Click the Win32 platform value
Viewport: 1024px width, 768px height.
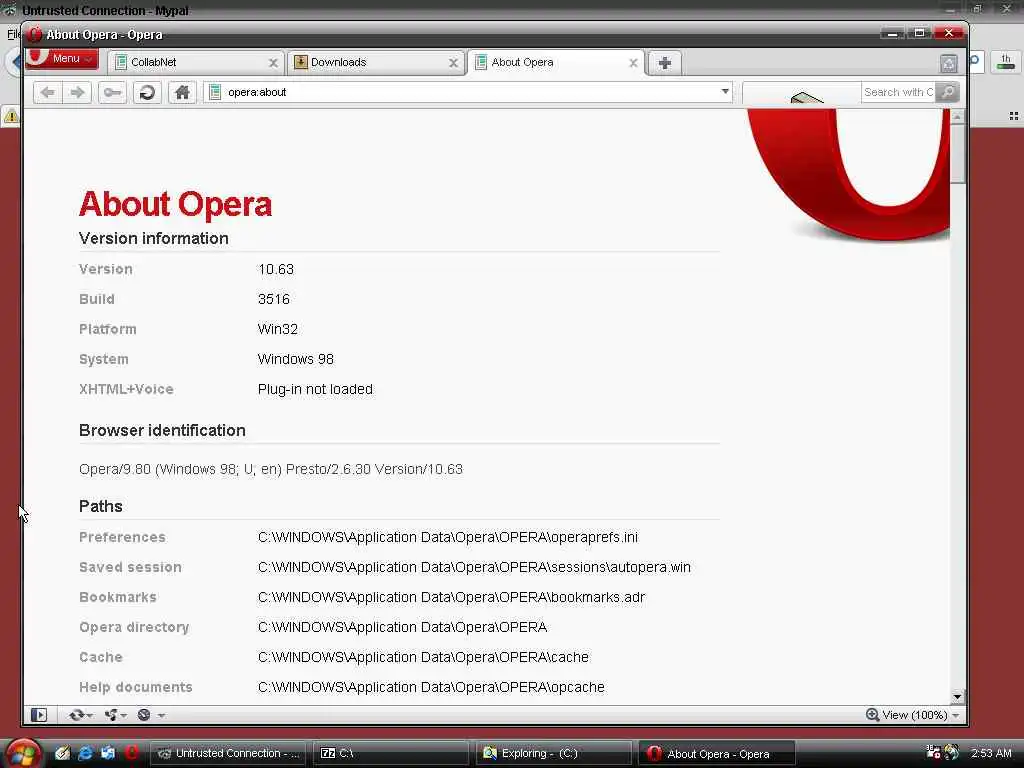point(278,329)
